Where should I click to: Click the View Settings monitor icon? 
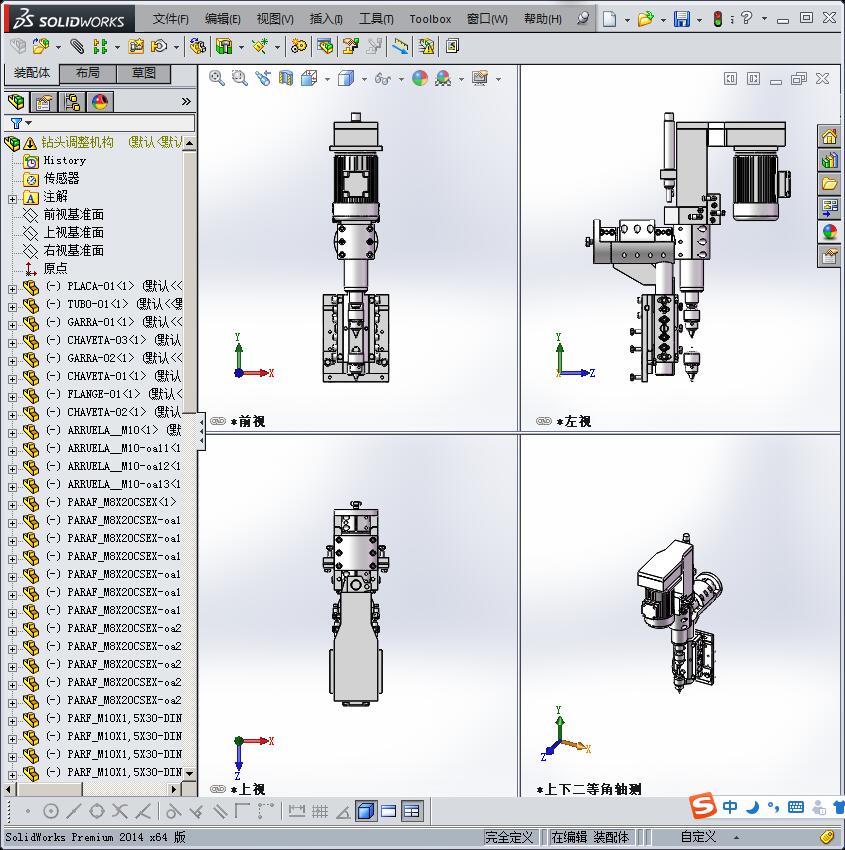click(480, 79)
